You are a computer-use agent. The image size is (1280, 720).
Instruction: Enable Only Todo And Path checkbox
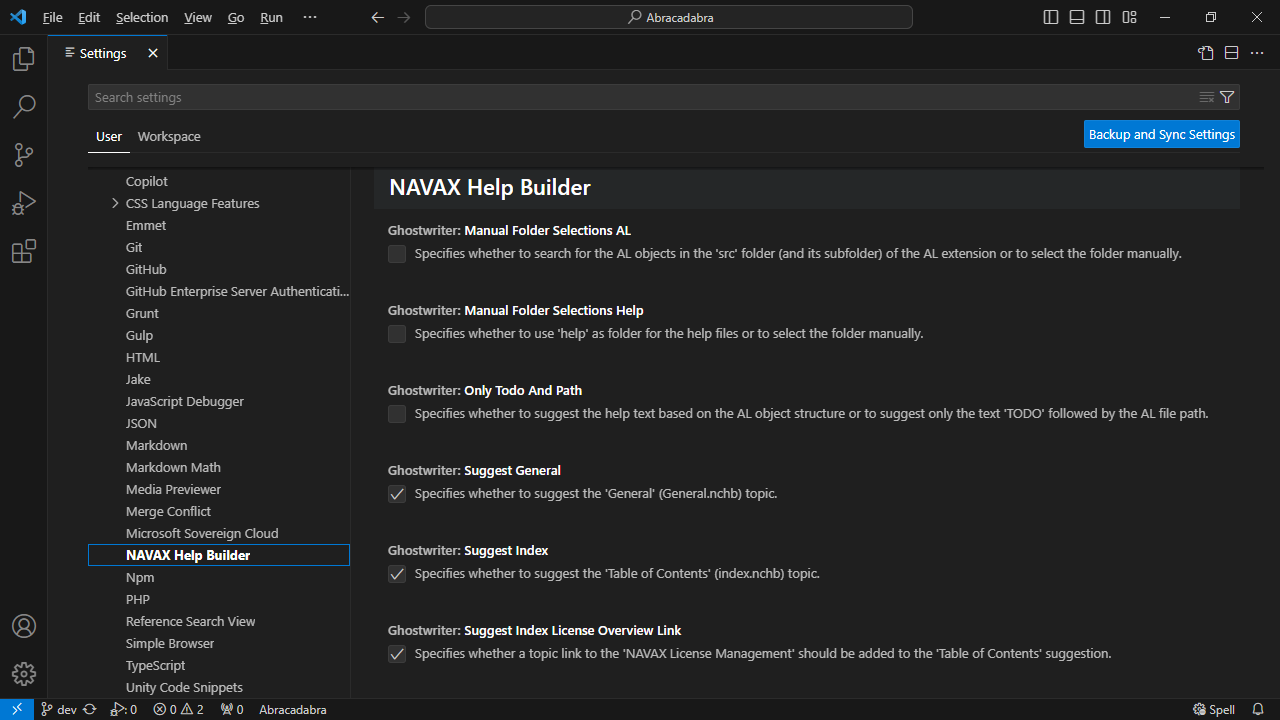pos(397,414)
